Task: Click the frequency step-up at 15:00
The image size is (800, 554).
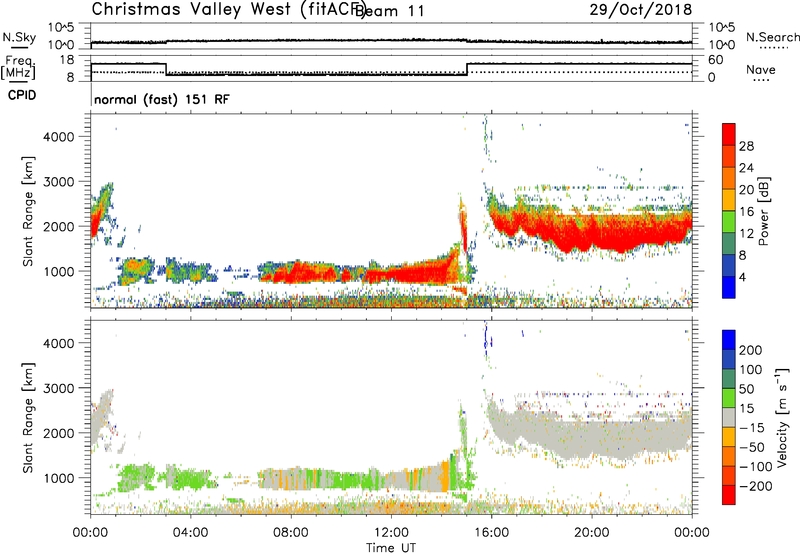Action: coord(467,69)
